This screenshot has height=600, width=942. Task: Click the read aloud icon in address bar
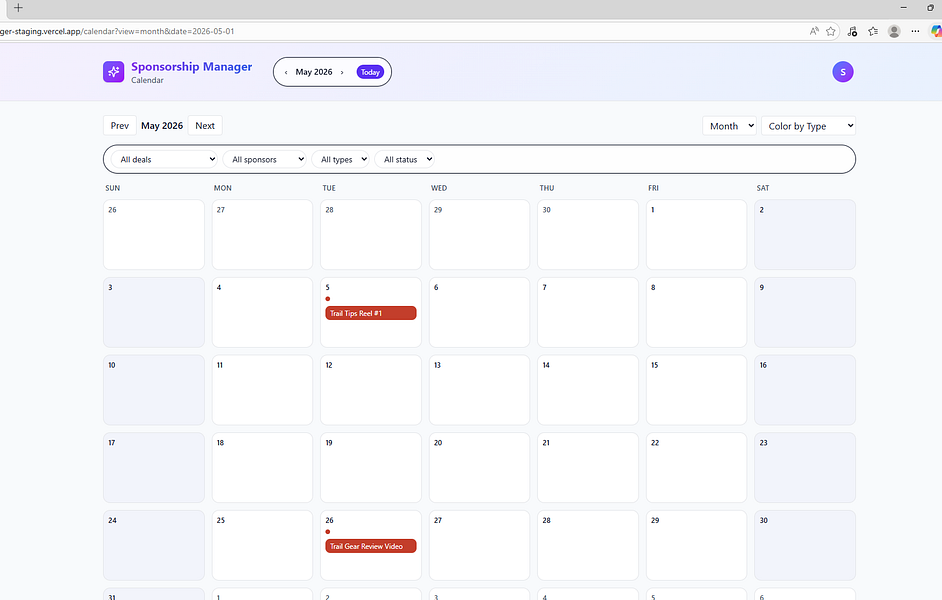point(813,31)
